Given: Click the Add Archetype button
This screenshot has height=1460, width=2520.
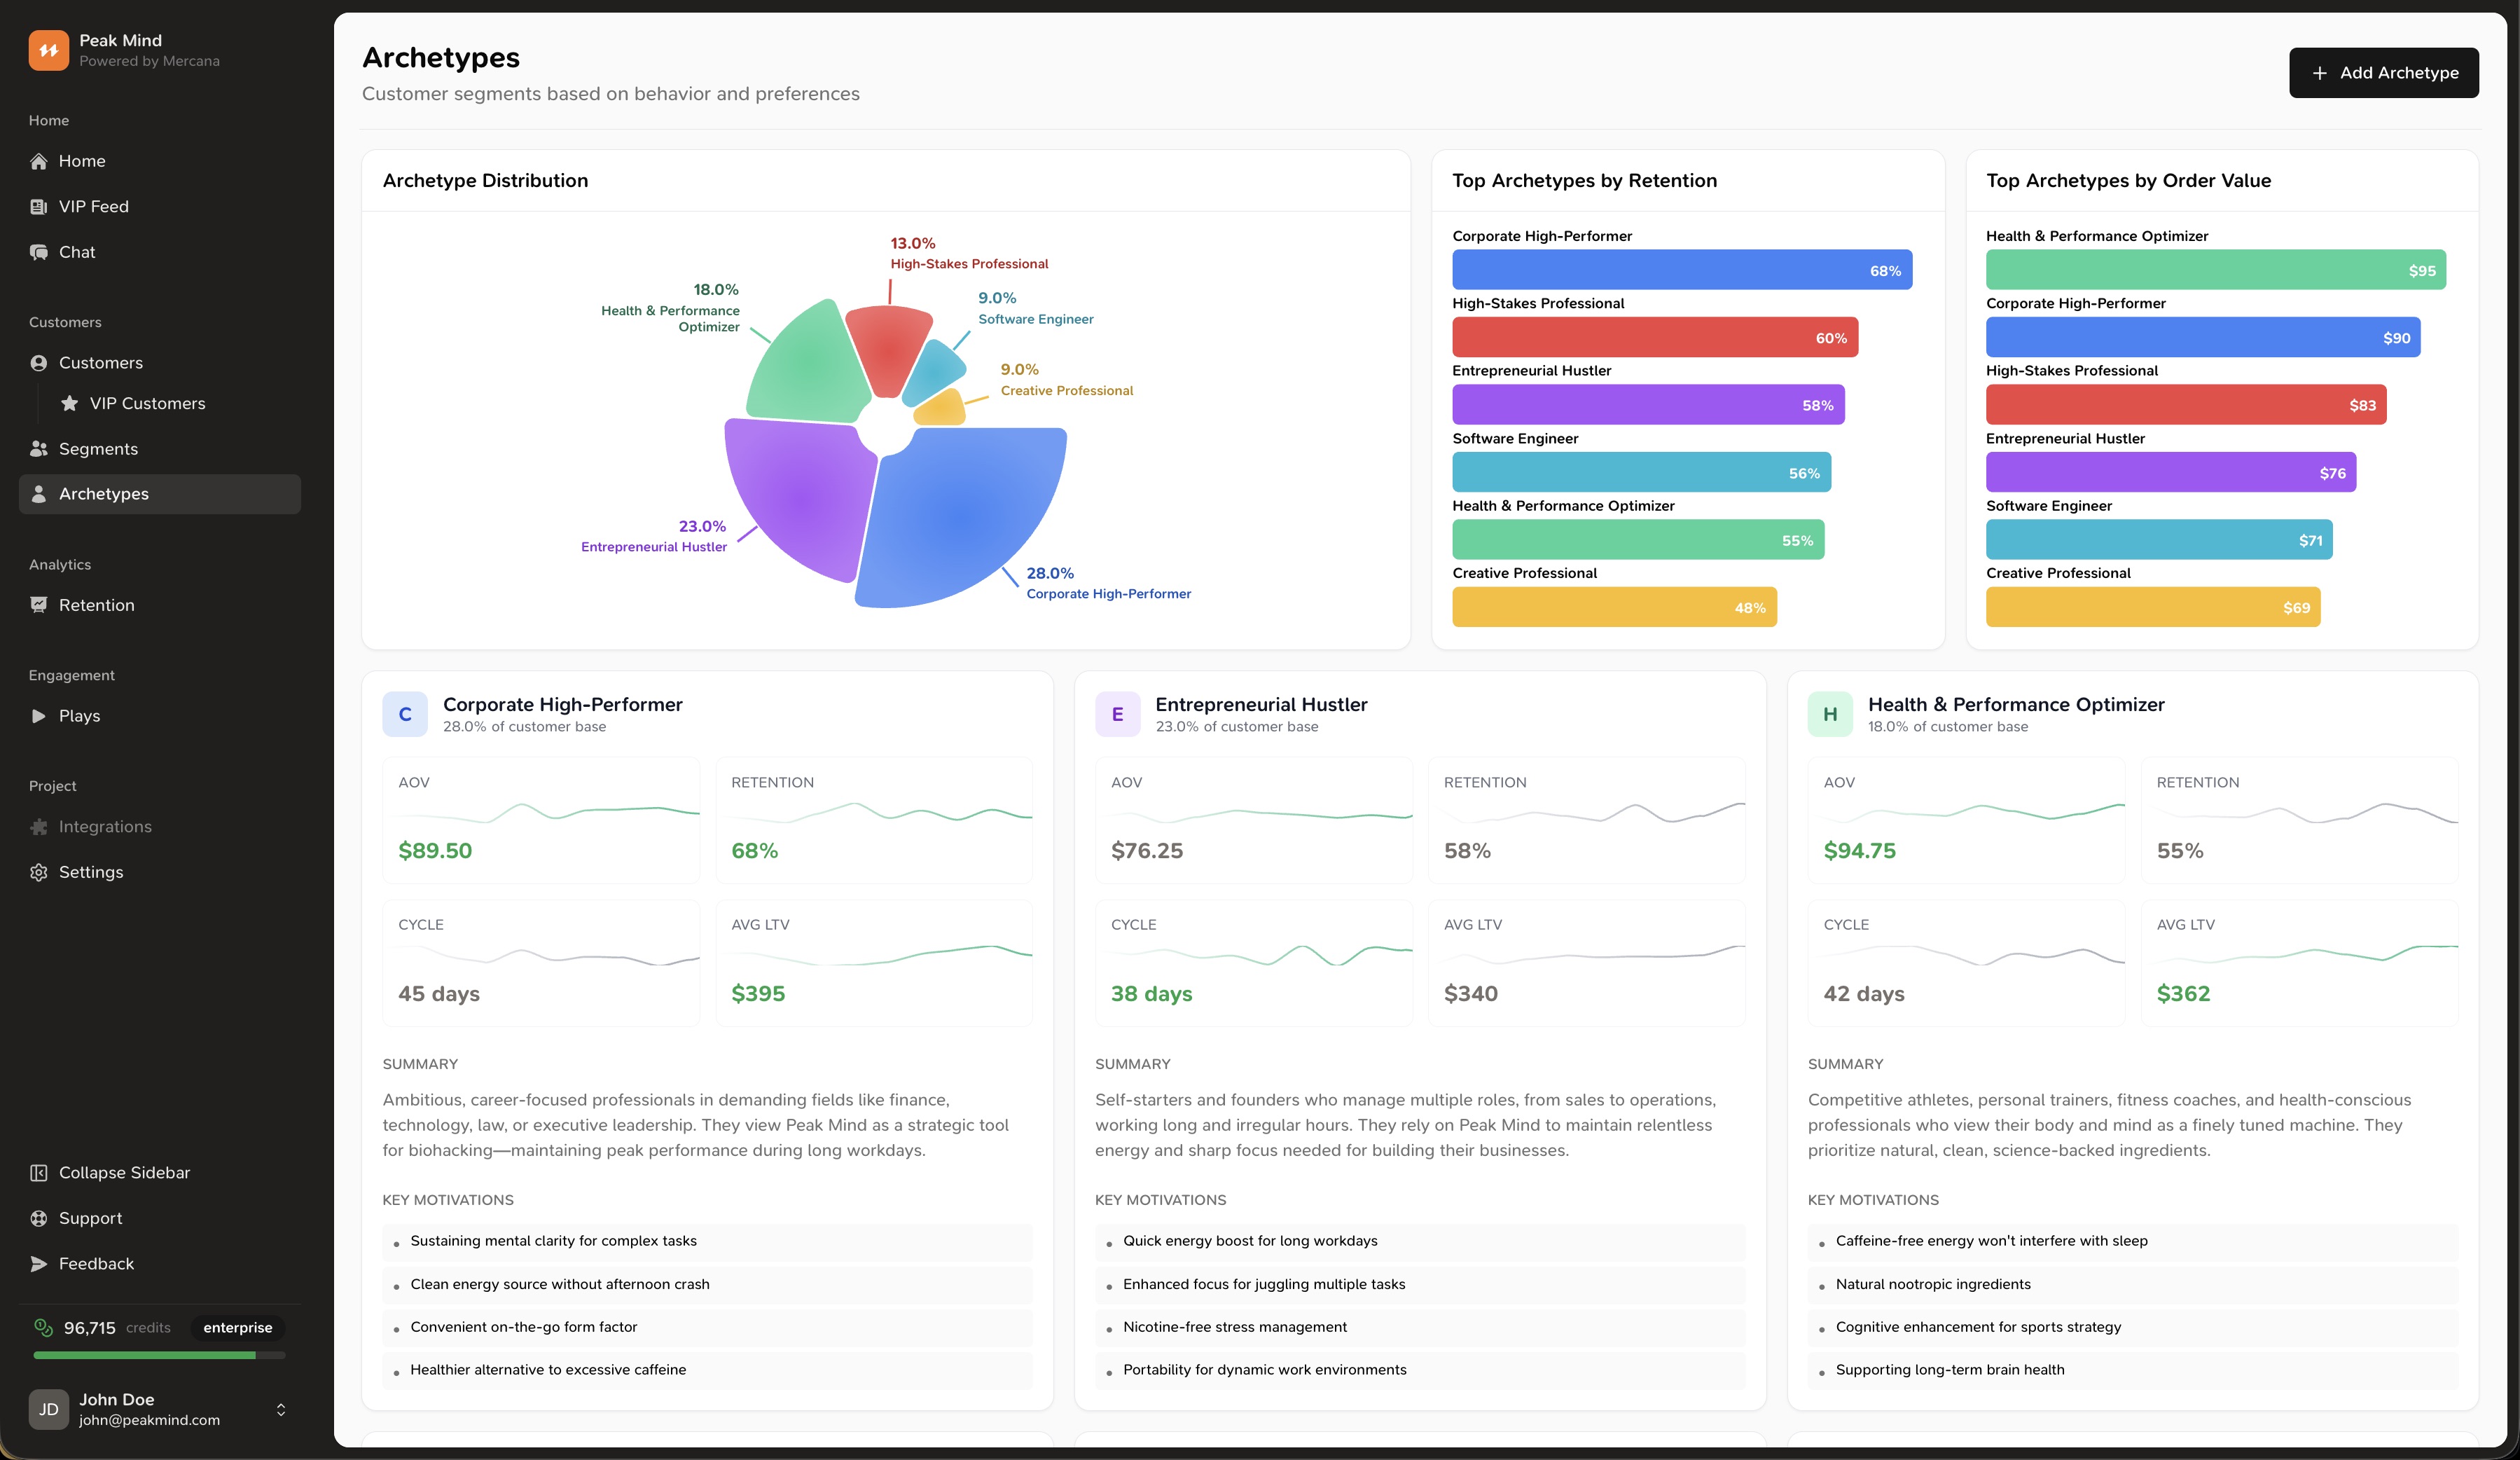Looking at the screenshot, I should [2383, 73].
